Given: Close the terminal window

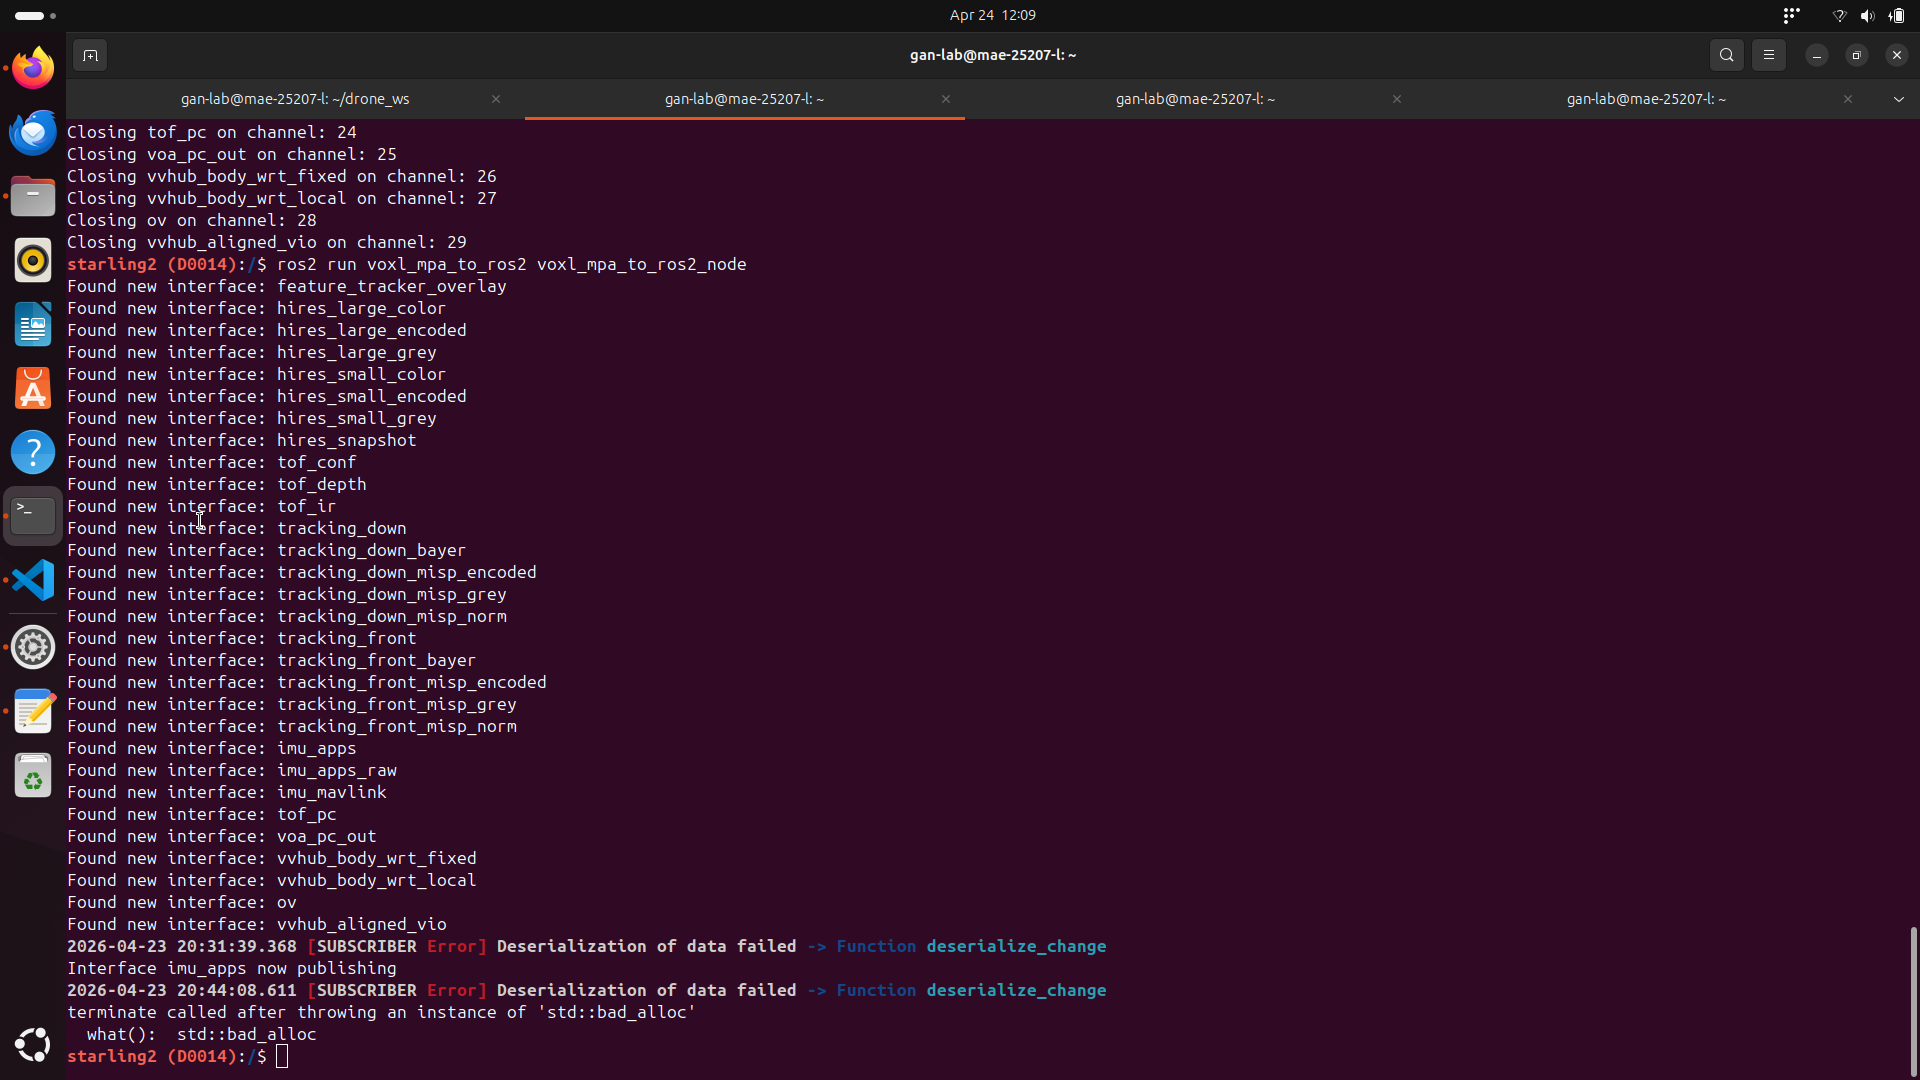Looking at the screenshot, I should pyautogui.click(x=1897, y=55).
